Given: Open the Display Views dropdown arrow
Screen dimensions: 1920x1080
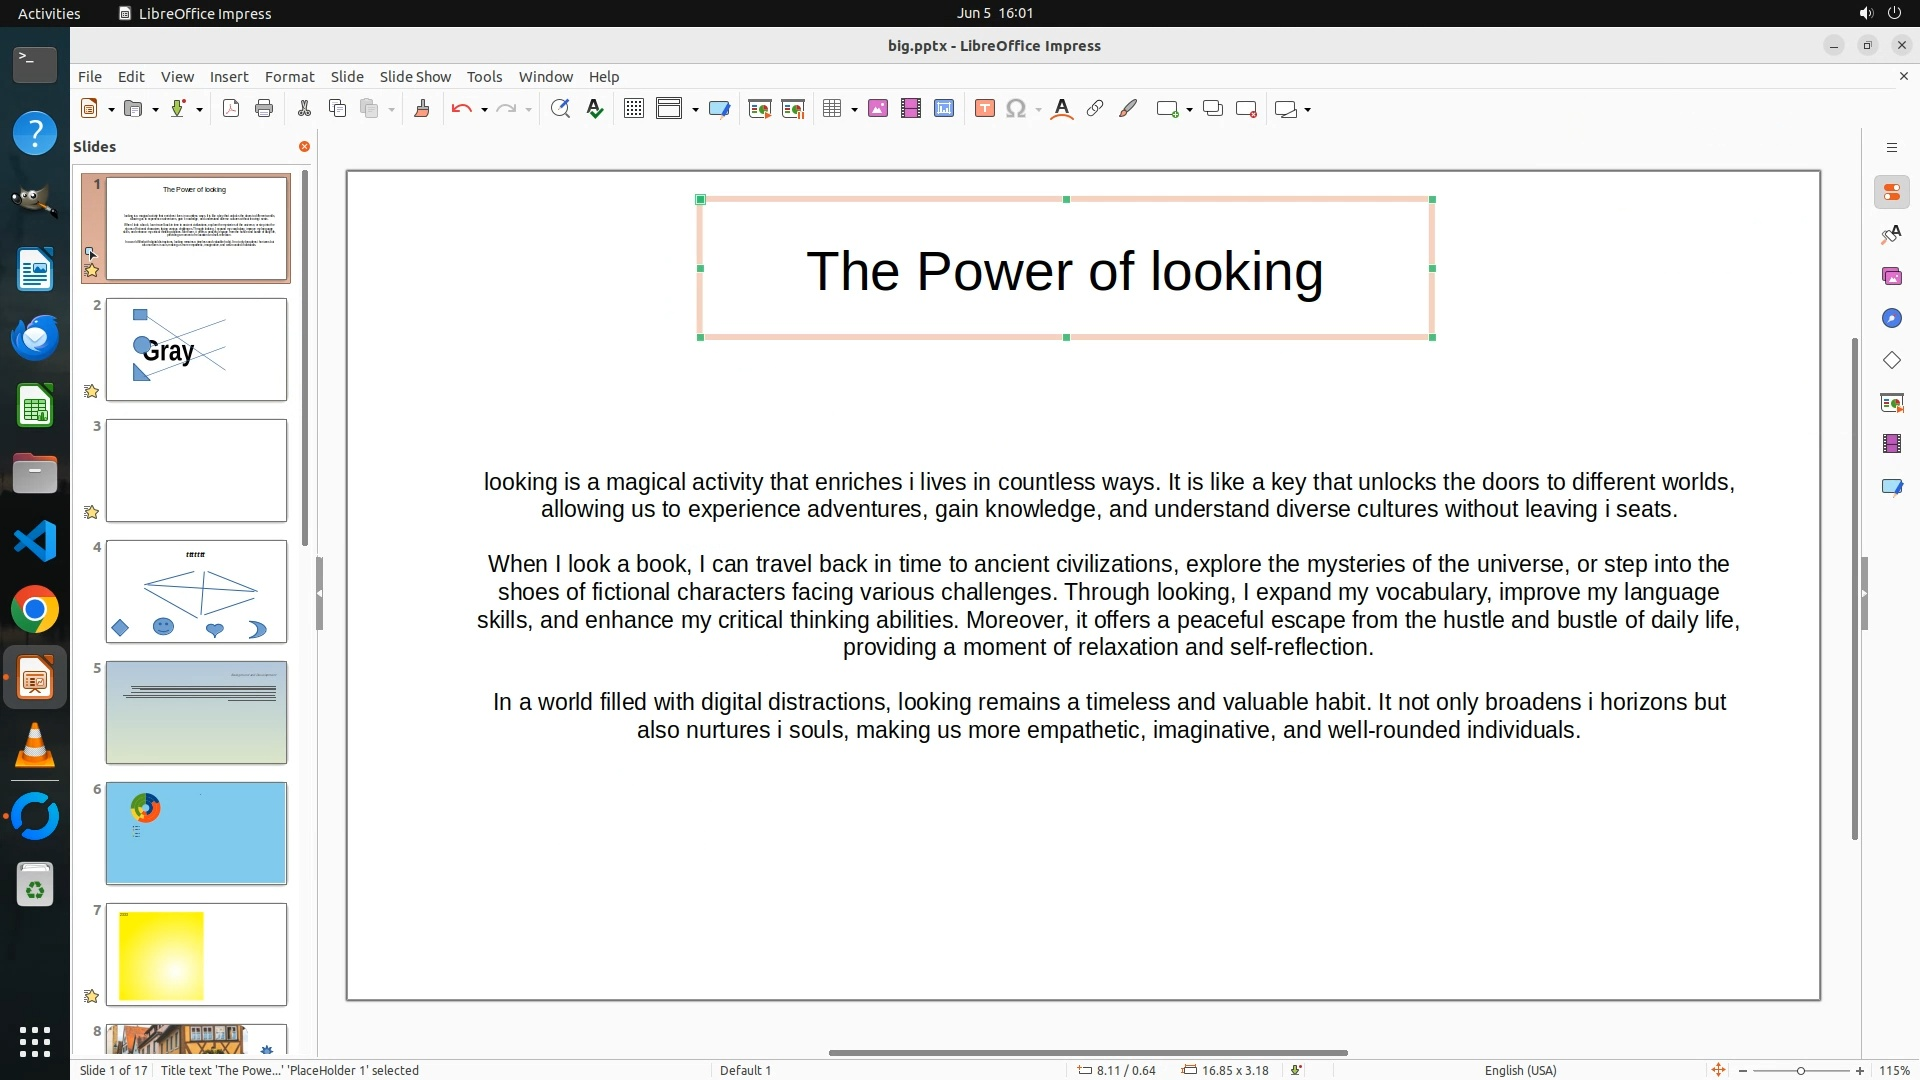Looking at the screenshot, I should tap(695, 110).
